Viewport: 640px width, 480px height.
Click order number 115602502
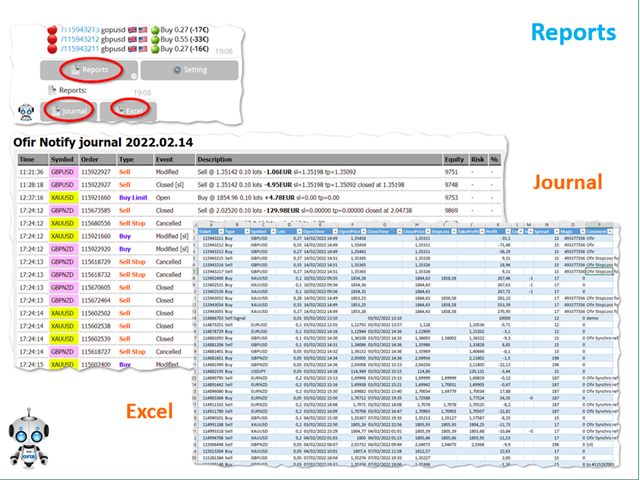pyautogui.click(x=96, y=313)
